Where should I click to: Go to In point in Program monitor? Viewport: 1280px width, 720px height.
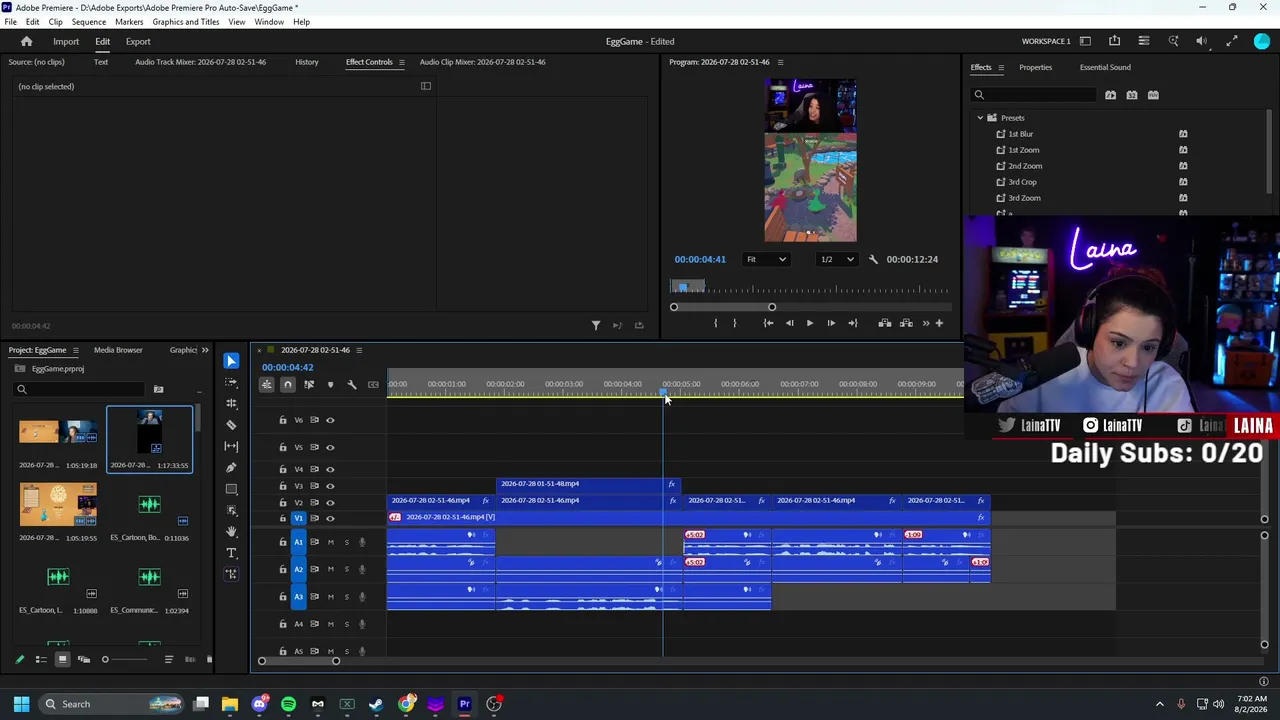[x=768, y=323]
